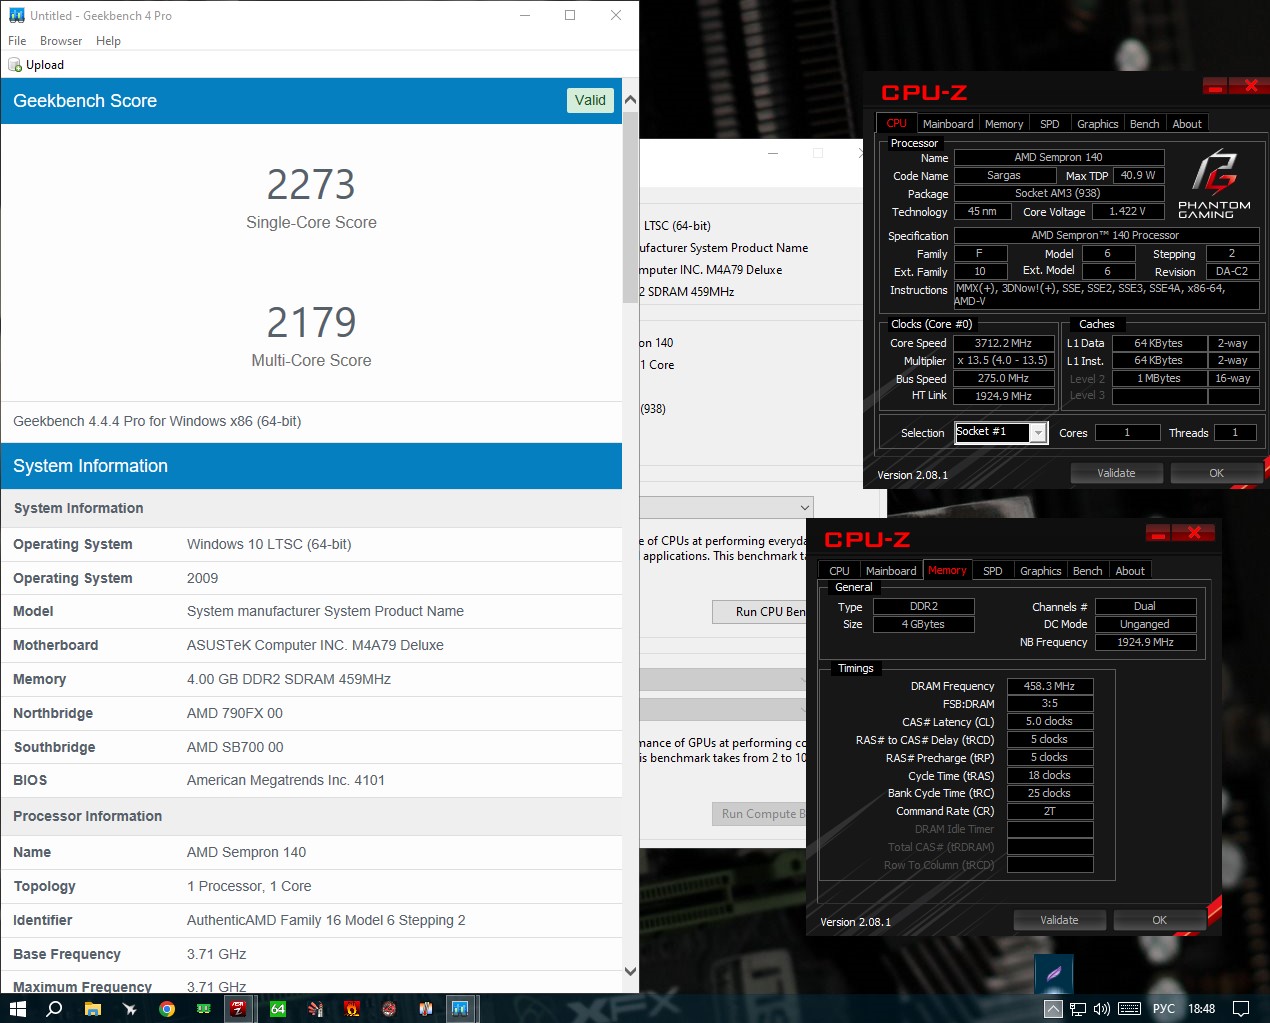Switch to CPU tab in the Timings CPU-Z window
Viewport: 1270px width, 1023px height.
coord(839,571)
